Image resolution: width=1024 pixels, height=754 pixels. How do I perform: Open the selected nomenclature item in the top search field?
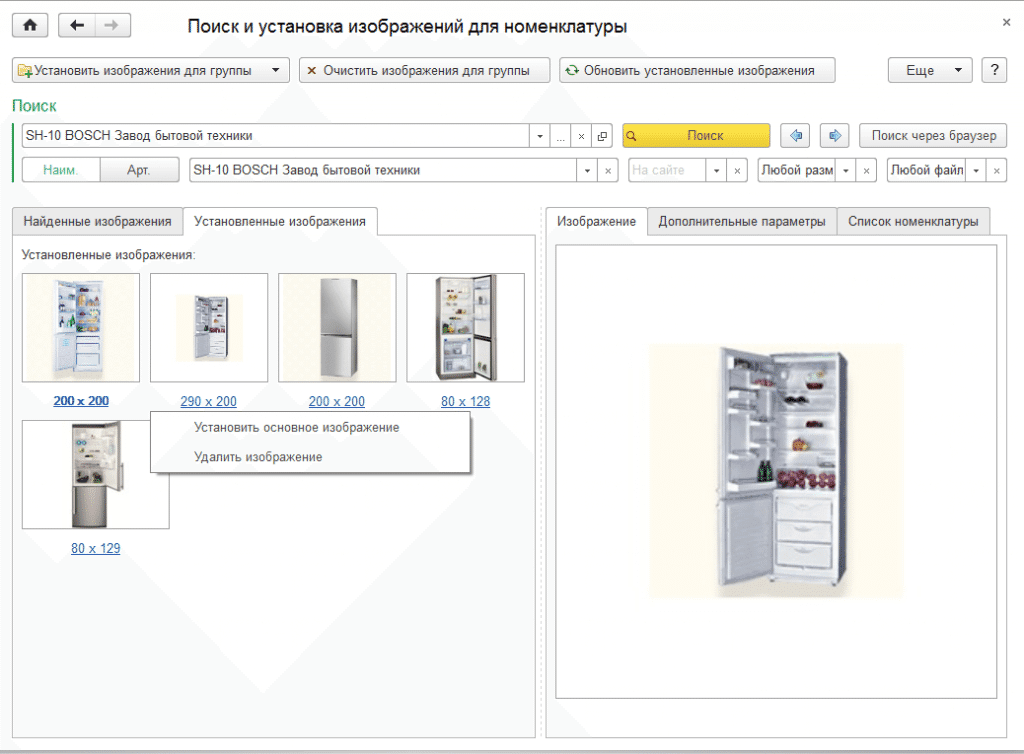[602, 136]
